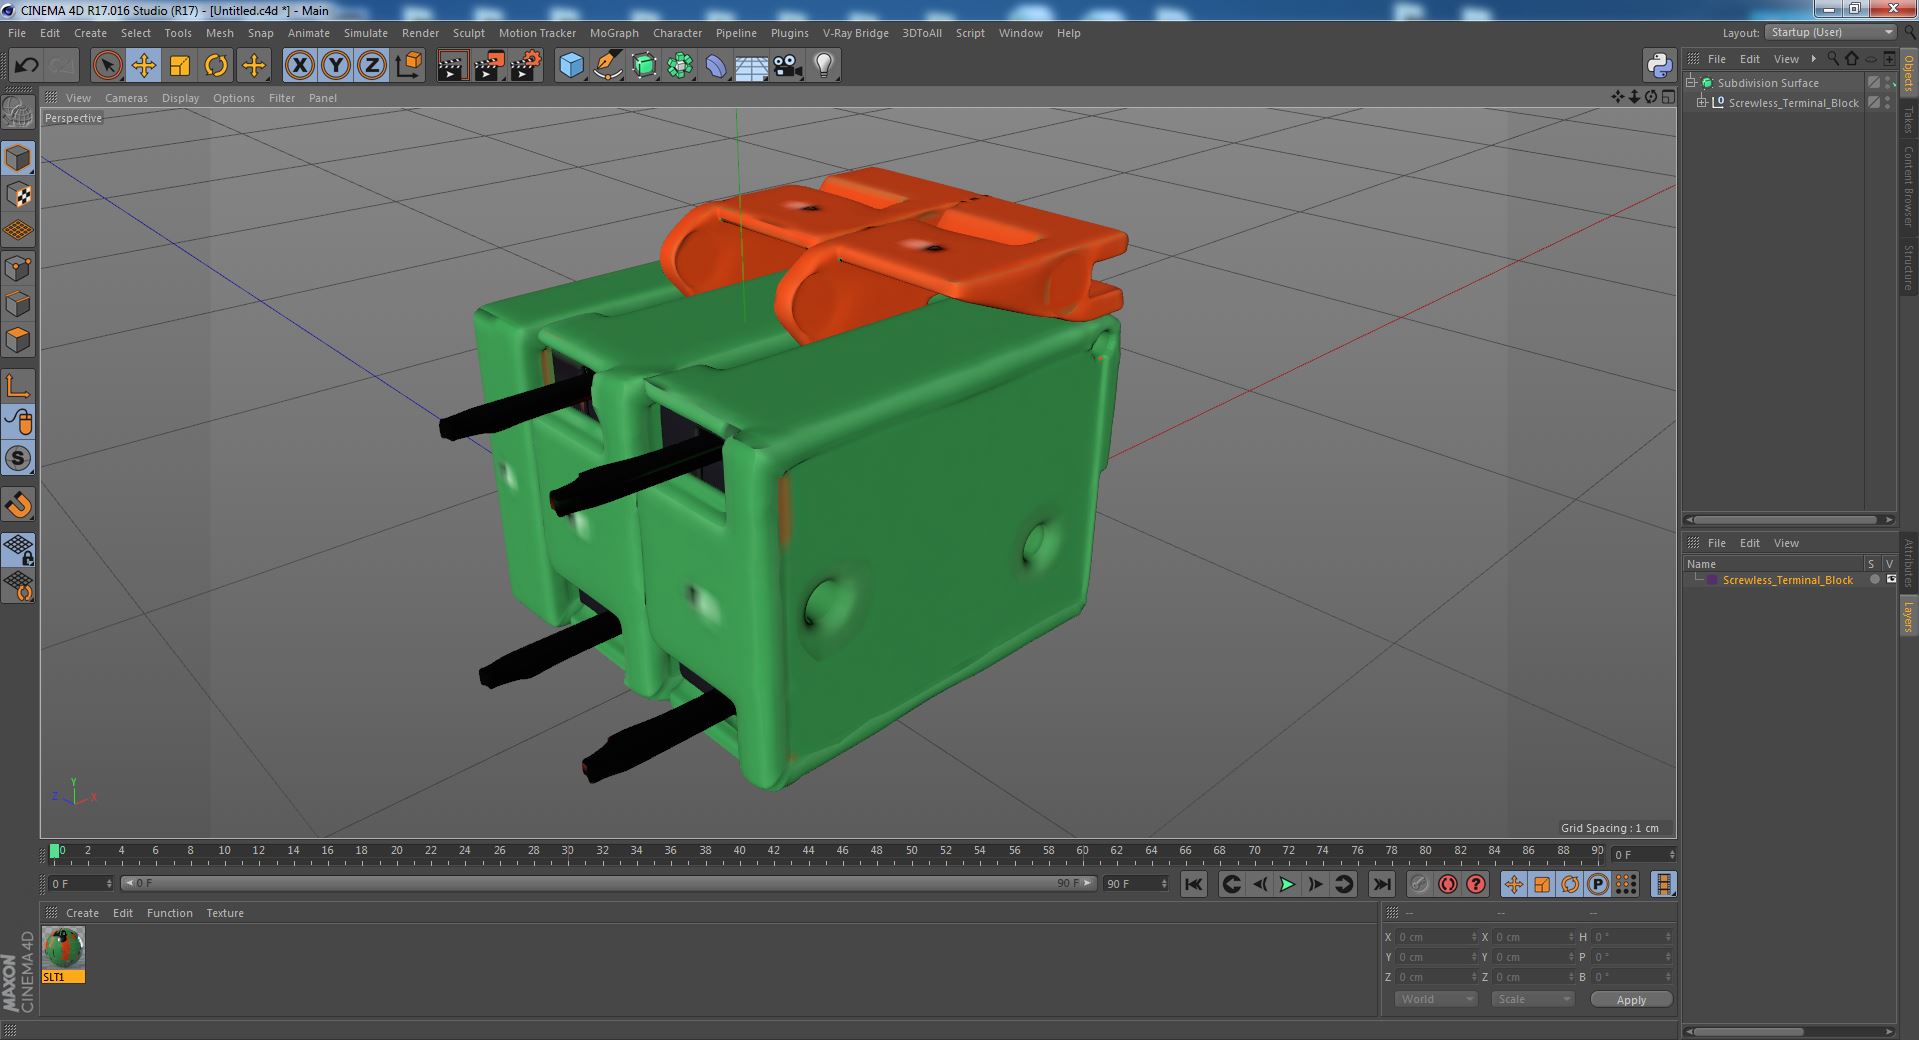Switch to Polygons mode
This screenshot has width=1919, height=1040.
point(18,340)
